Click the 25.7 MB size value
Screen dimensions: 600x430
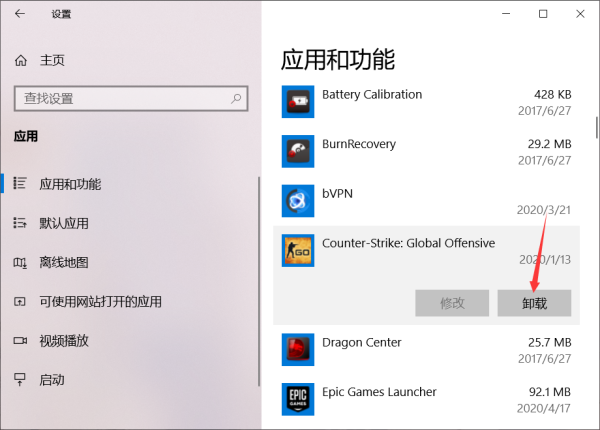(549, 342)
